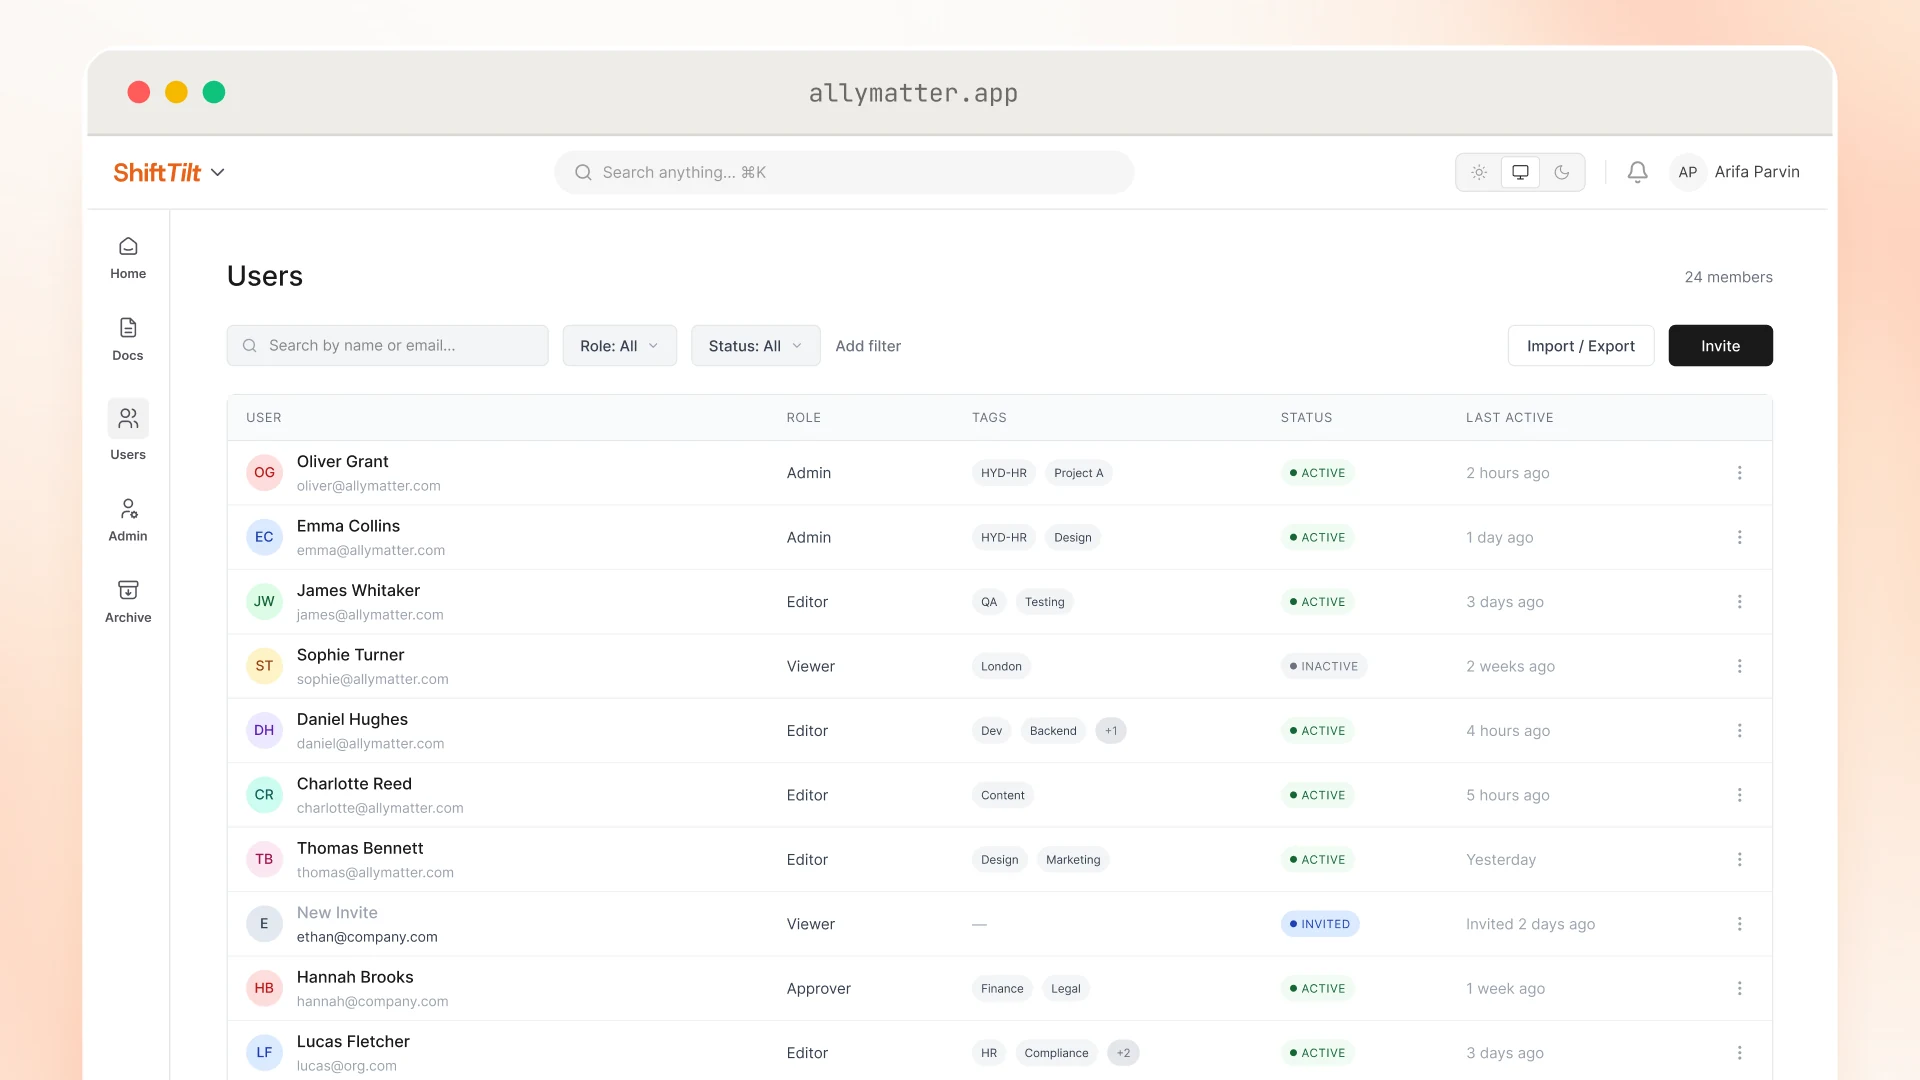The width and height of the screenshot is (1920, 1080).
Task: Switch to dark theme moon icon
Action: pyautogui.click(x=1561, y=172)
